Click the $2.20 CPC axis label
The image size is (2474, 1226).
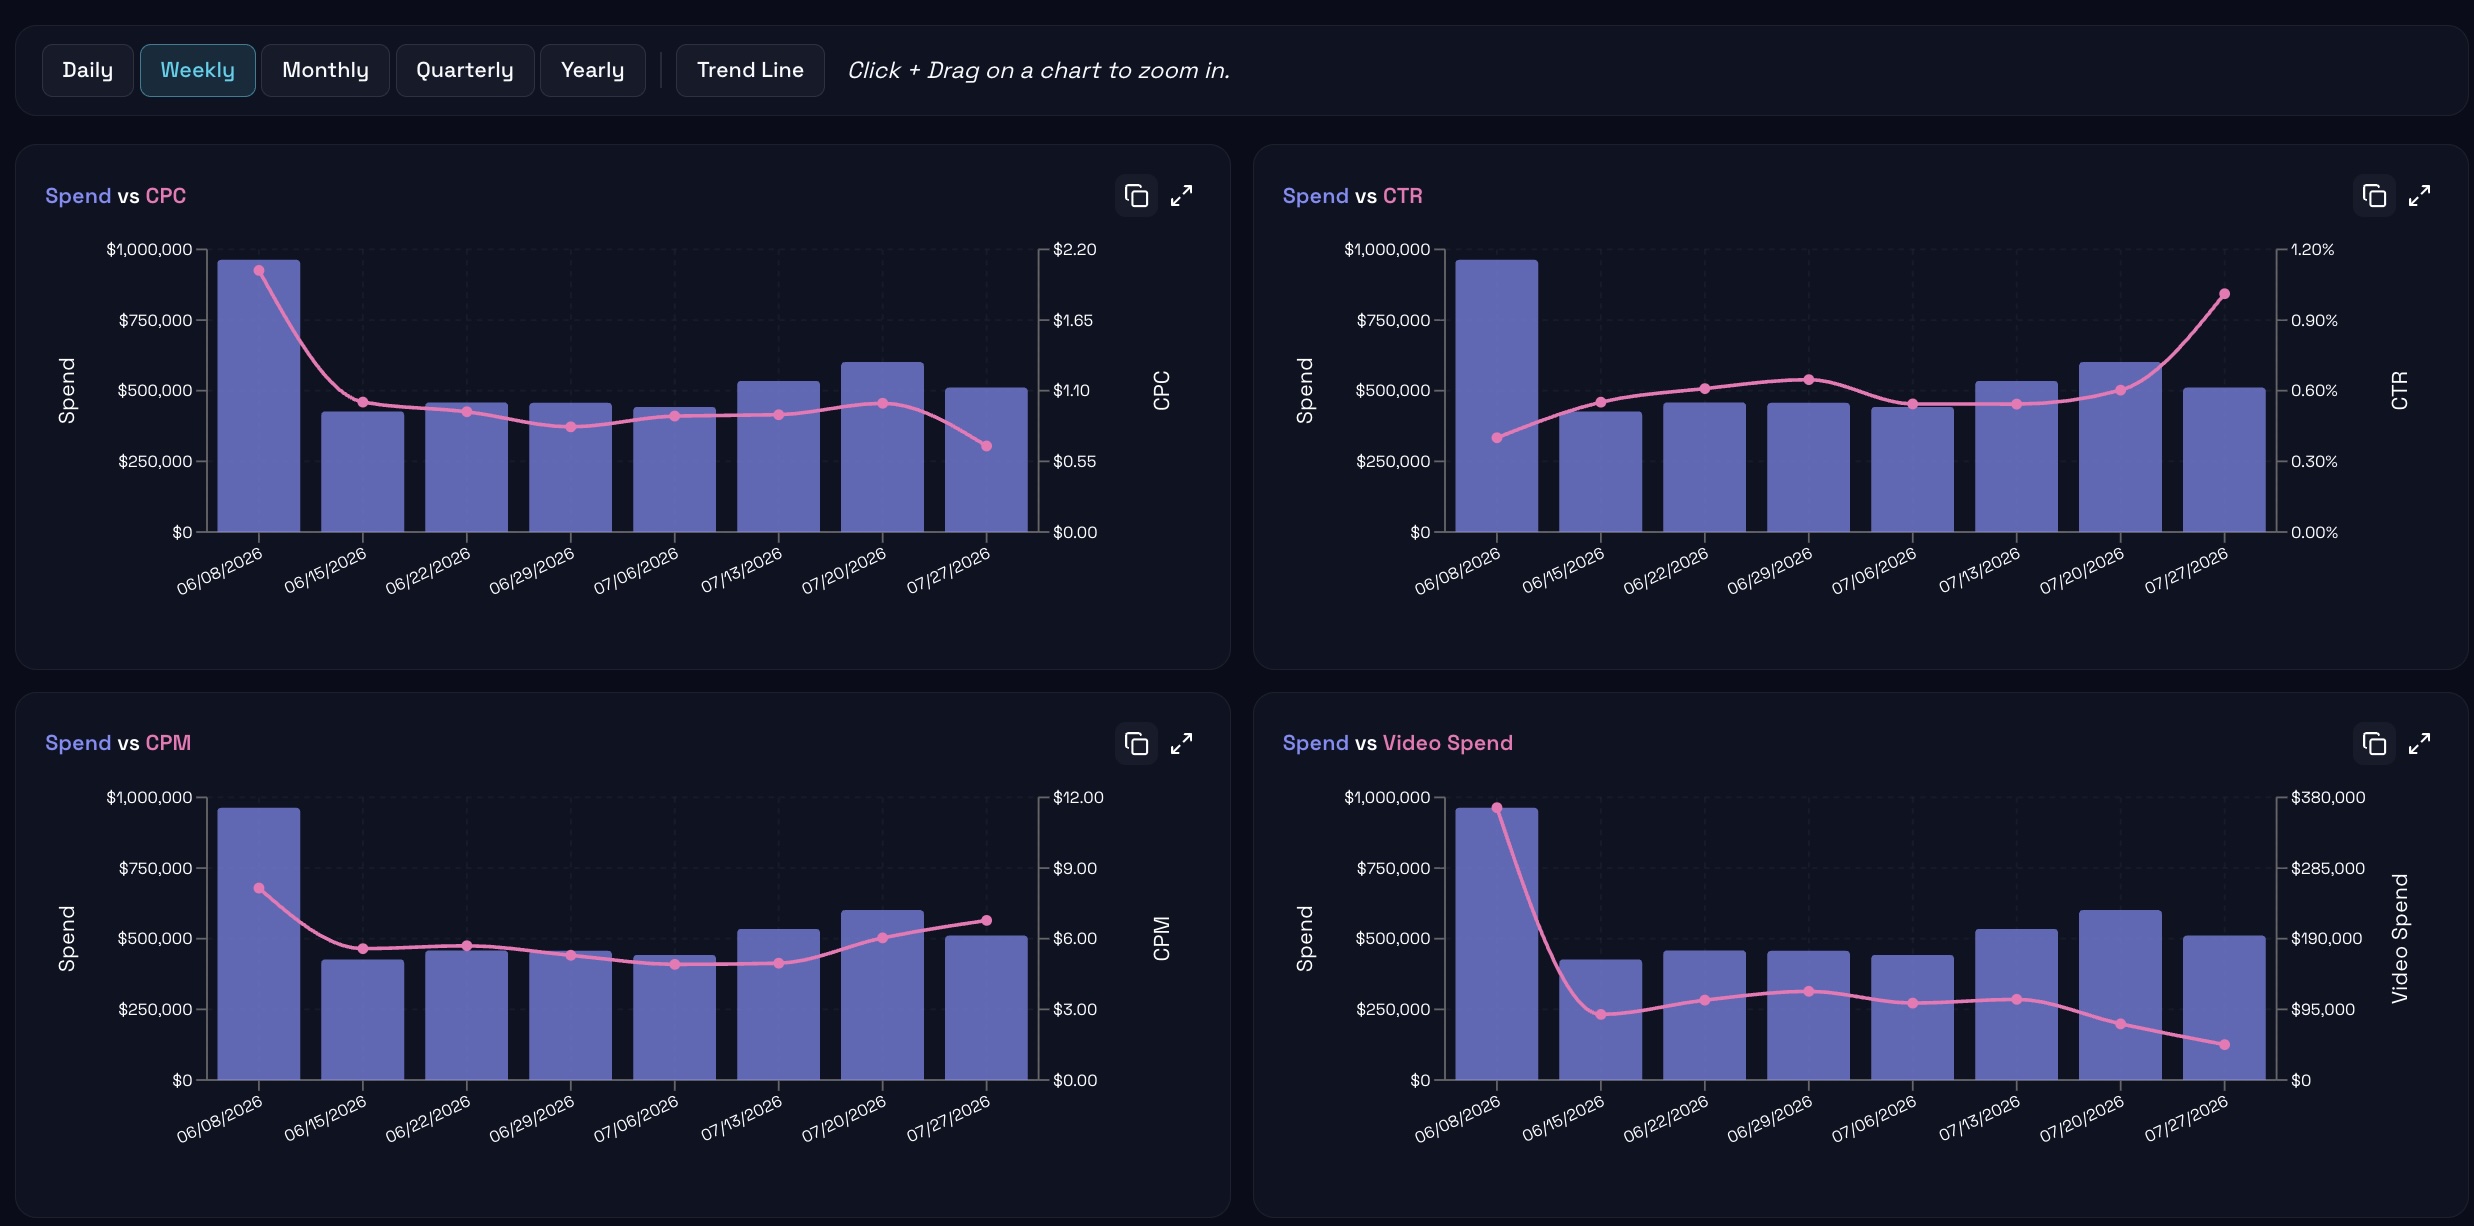coord(1075,249)
